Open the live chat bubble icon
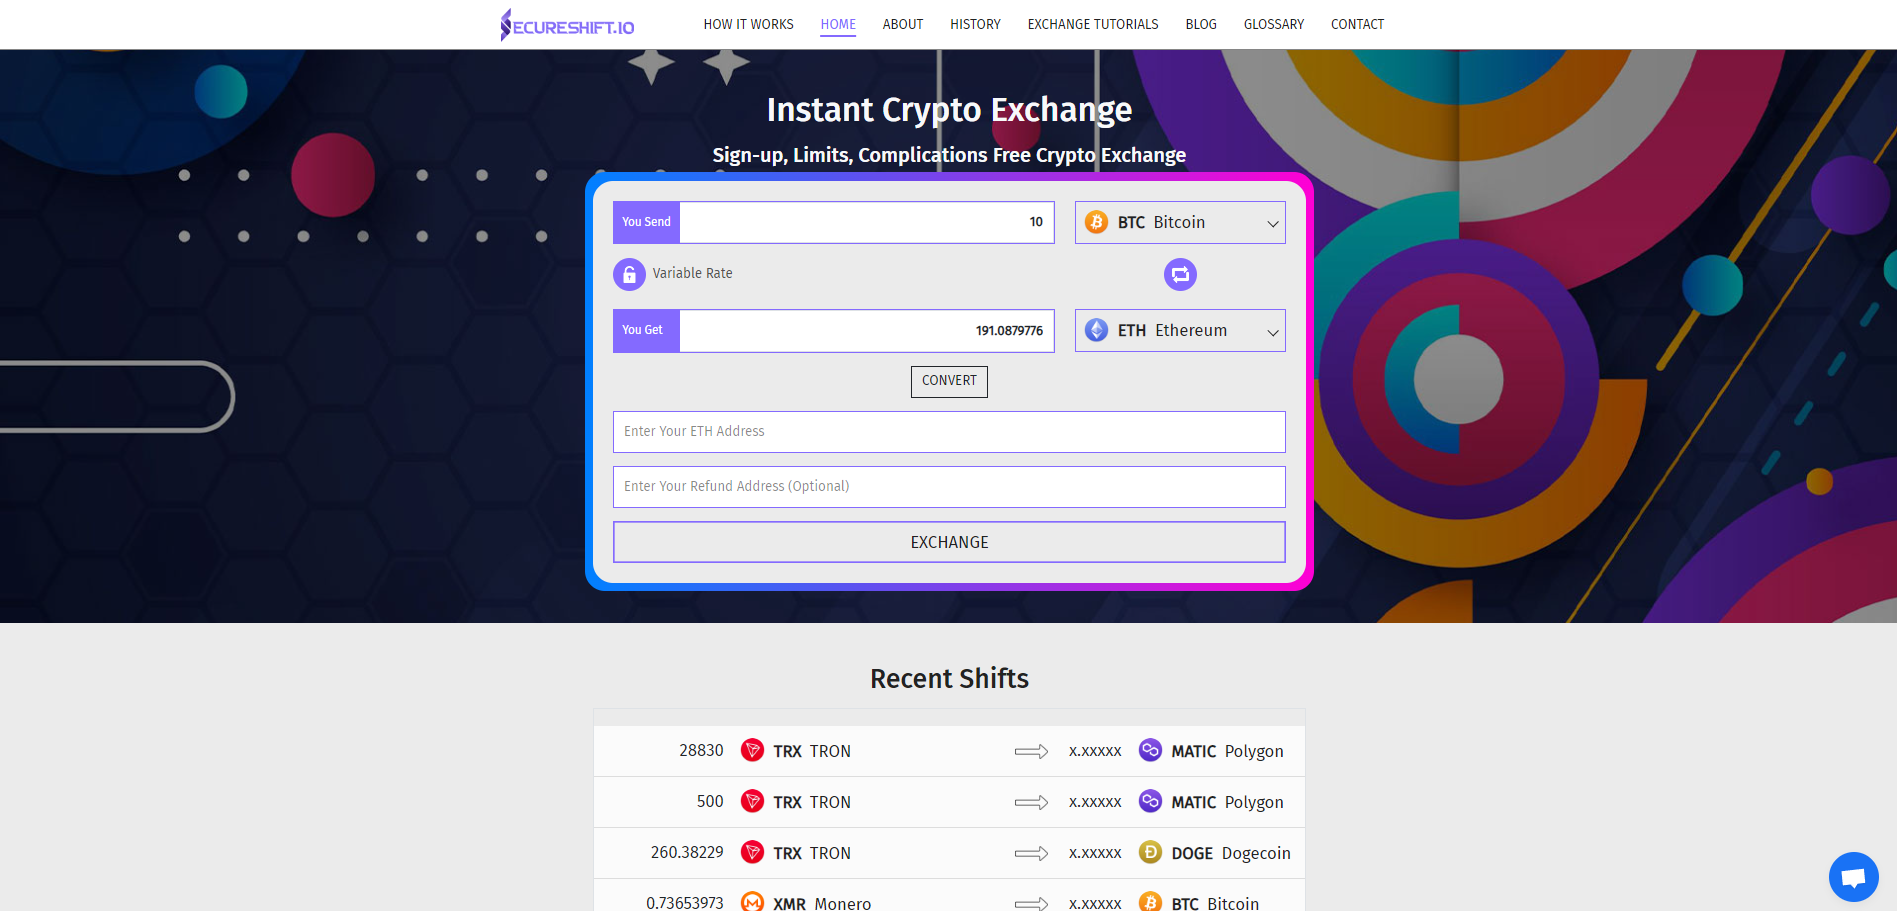Image resolution: width=1897 pixels, height=911 pixels. 1853,877
